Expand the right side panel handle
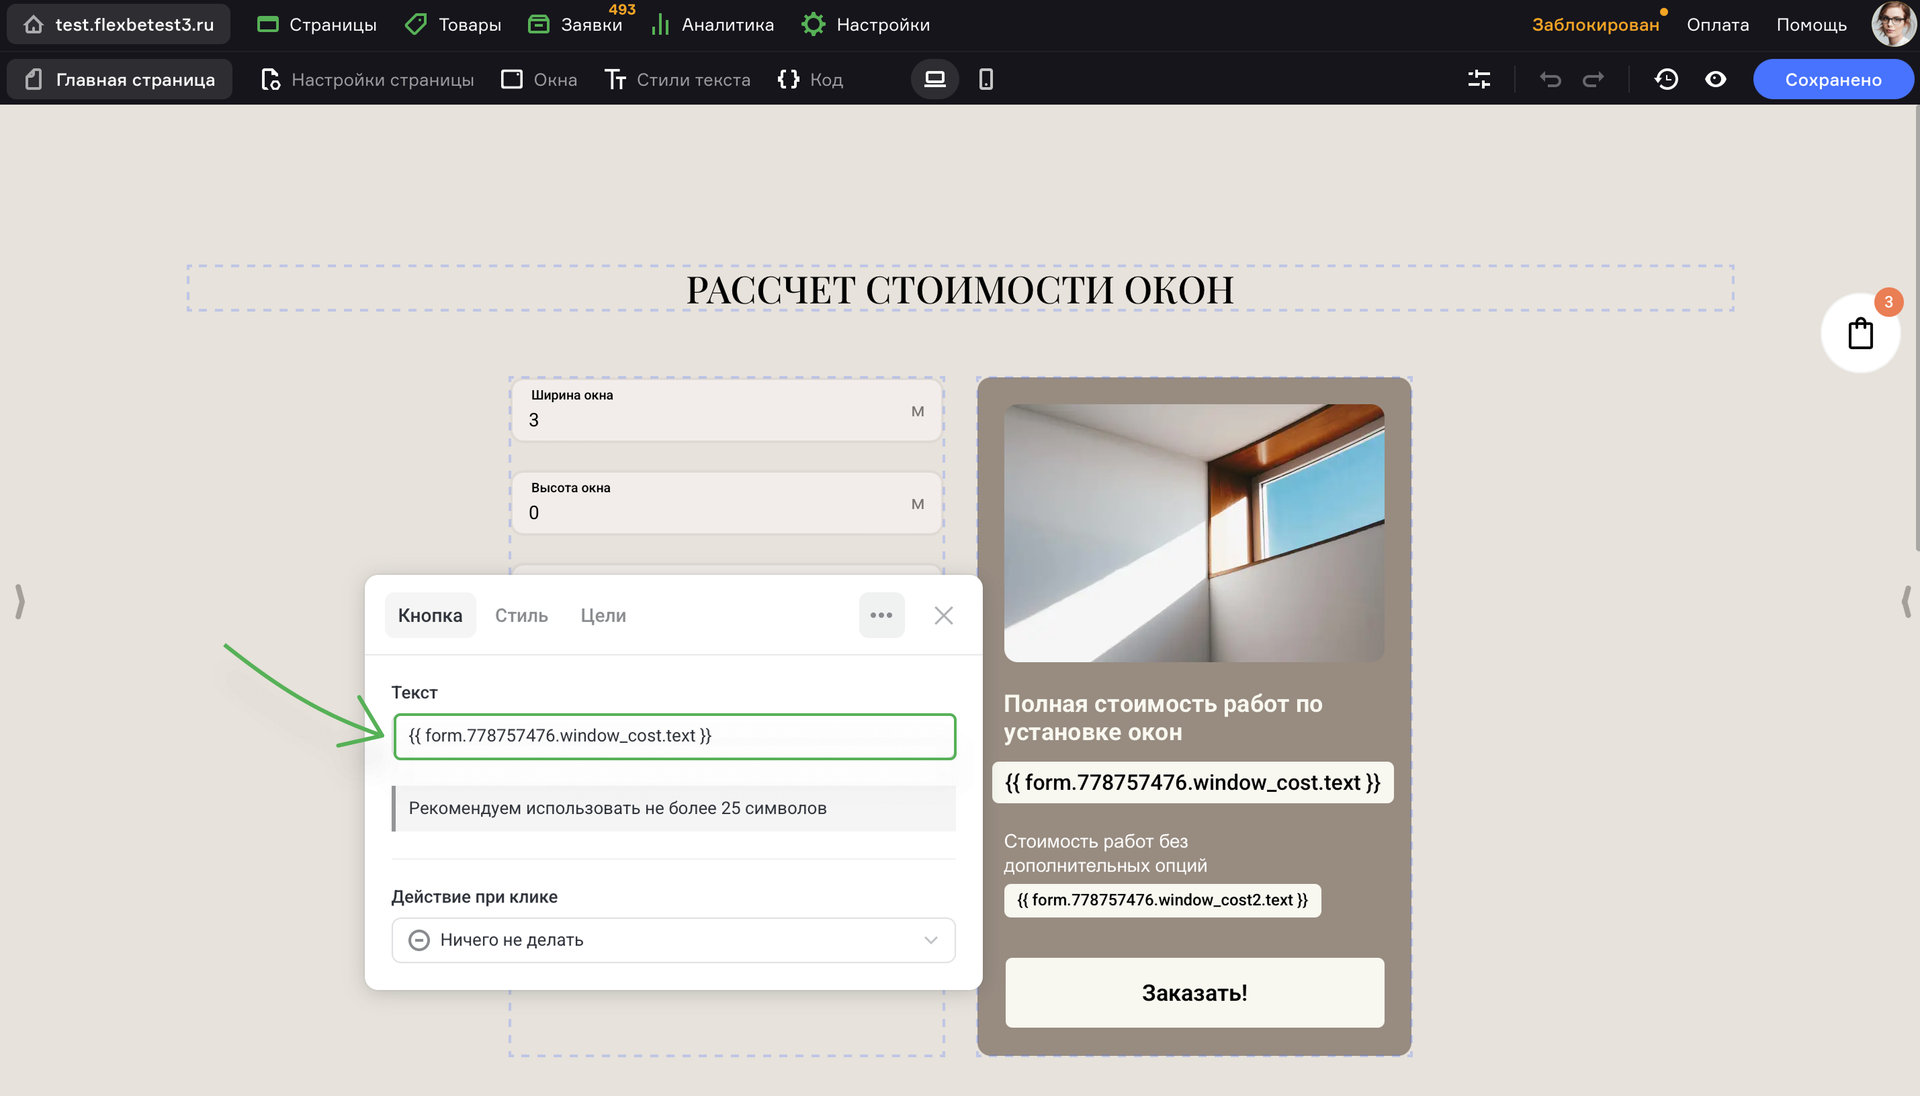The height and width of the screenshot is (1096, 1920). [1906, 601]
